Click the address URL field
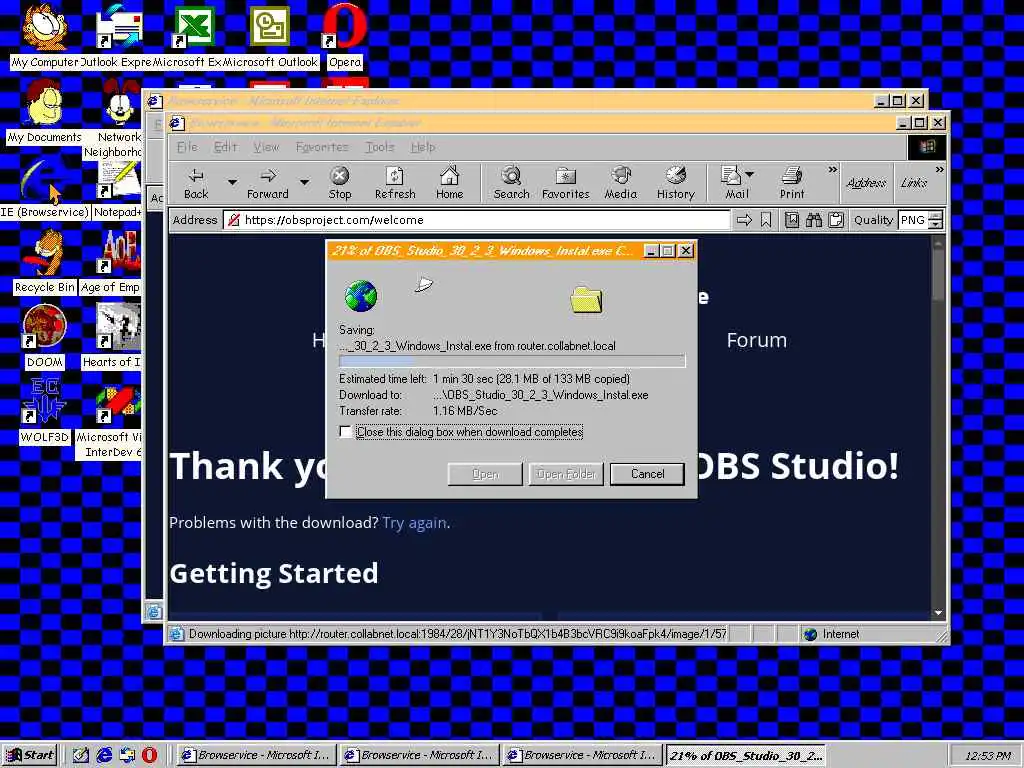 (x=477, y=220)
